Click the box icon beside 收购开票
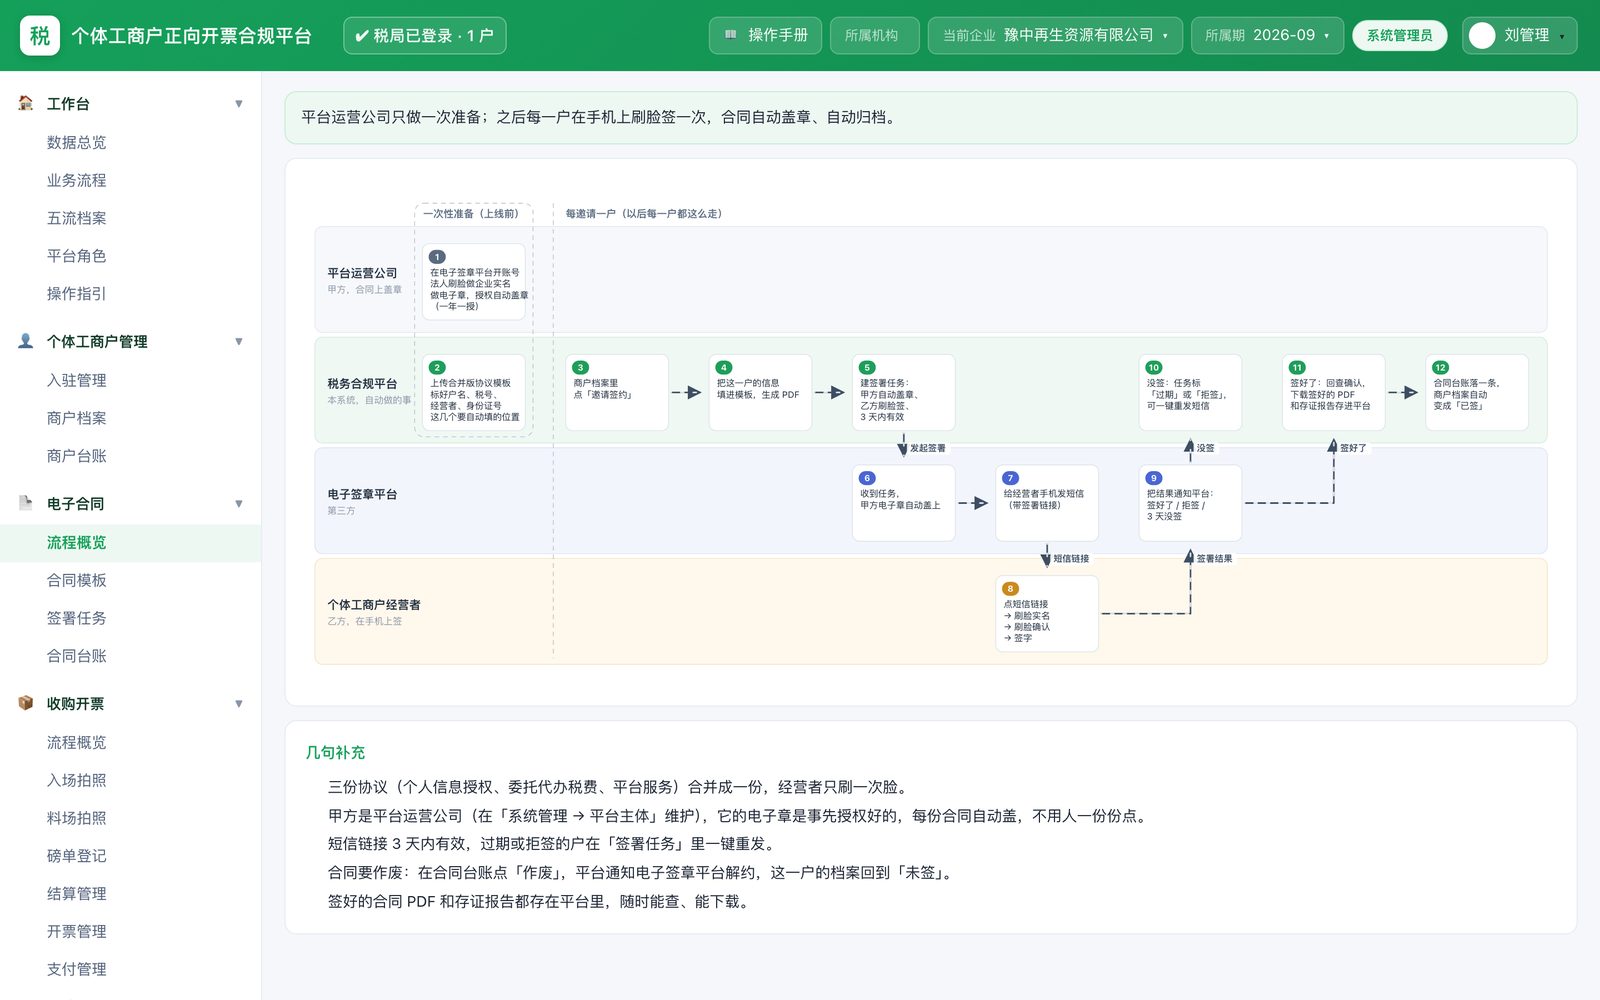1600x1000 pixels. [26, 703]
